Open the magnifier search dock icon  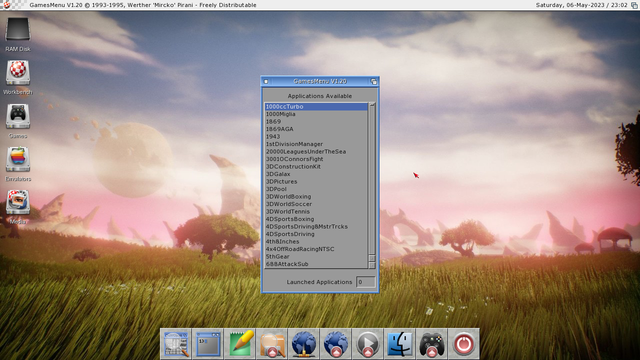tap(176, 344)
